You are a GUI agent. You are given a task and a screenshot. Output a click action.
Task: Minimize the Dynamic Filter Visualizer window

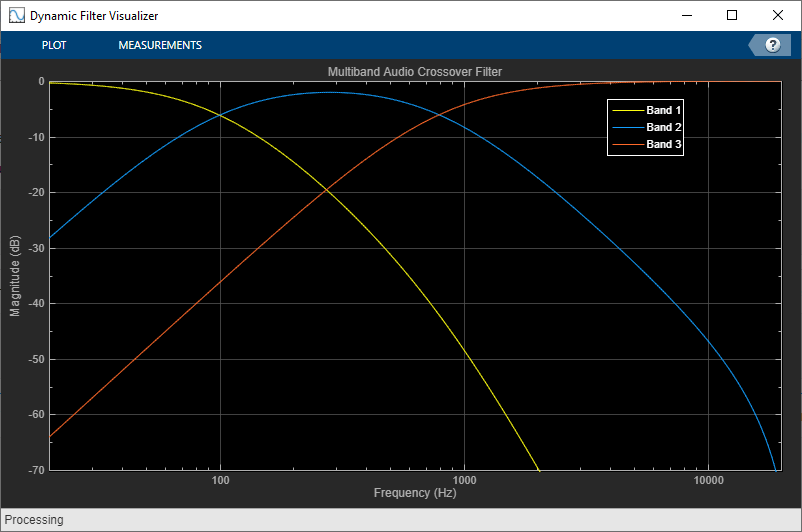[x=686, y=15]
